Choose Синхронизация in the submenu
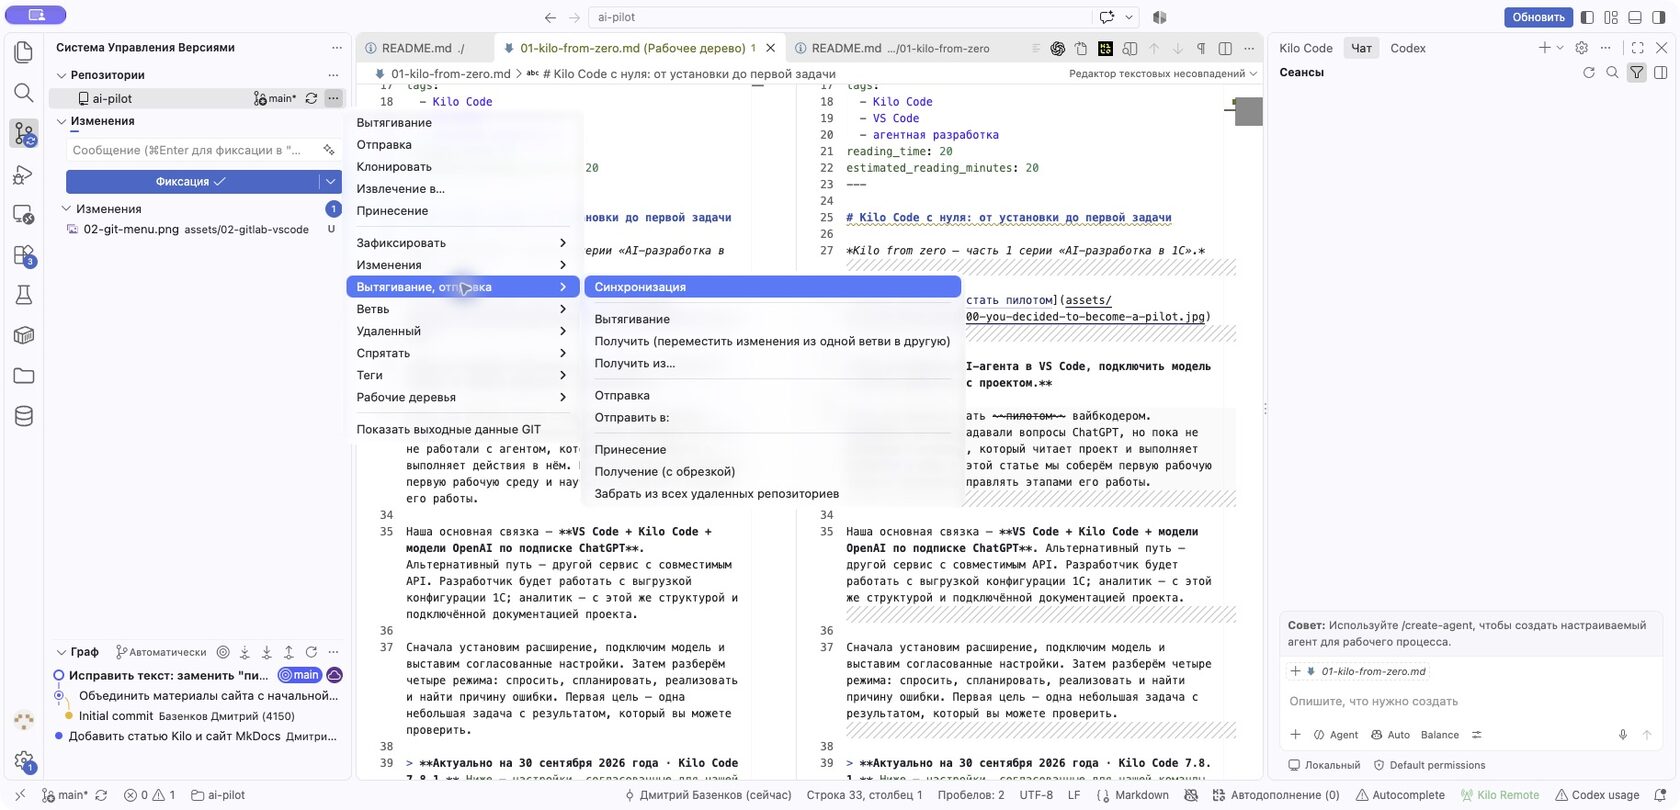1680x810 pixels. (772, 287)
